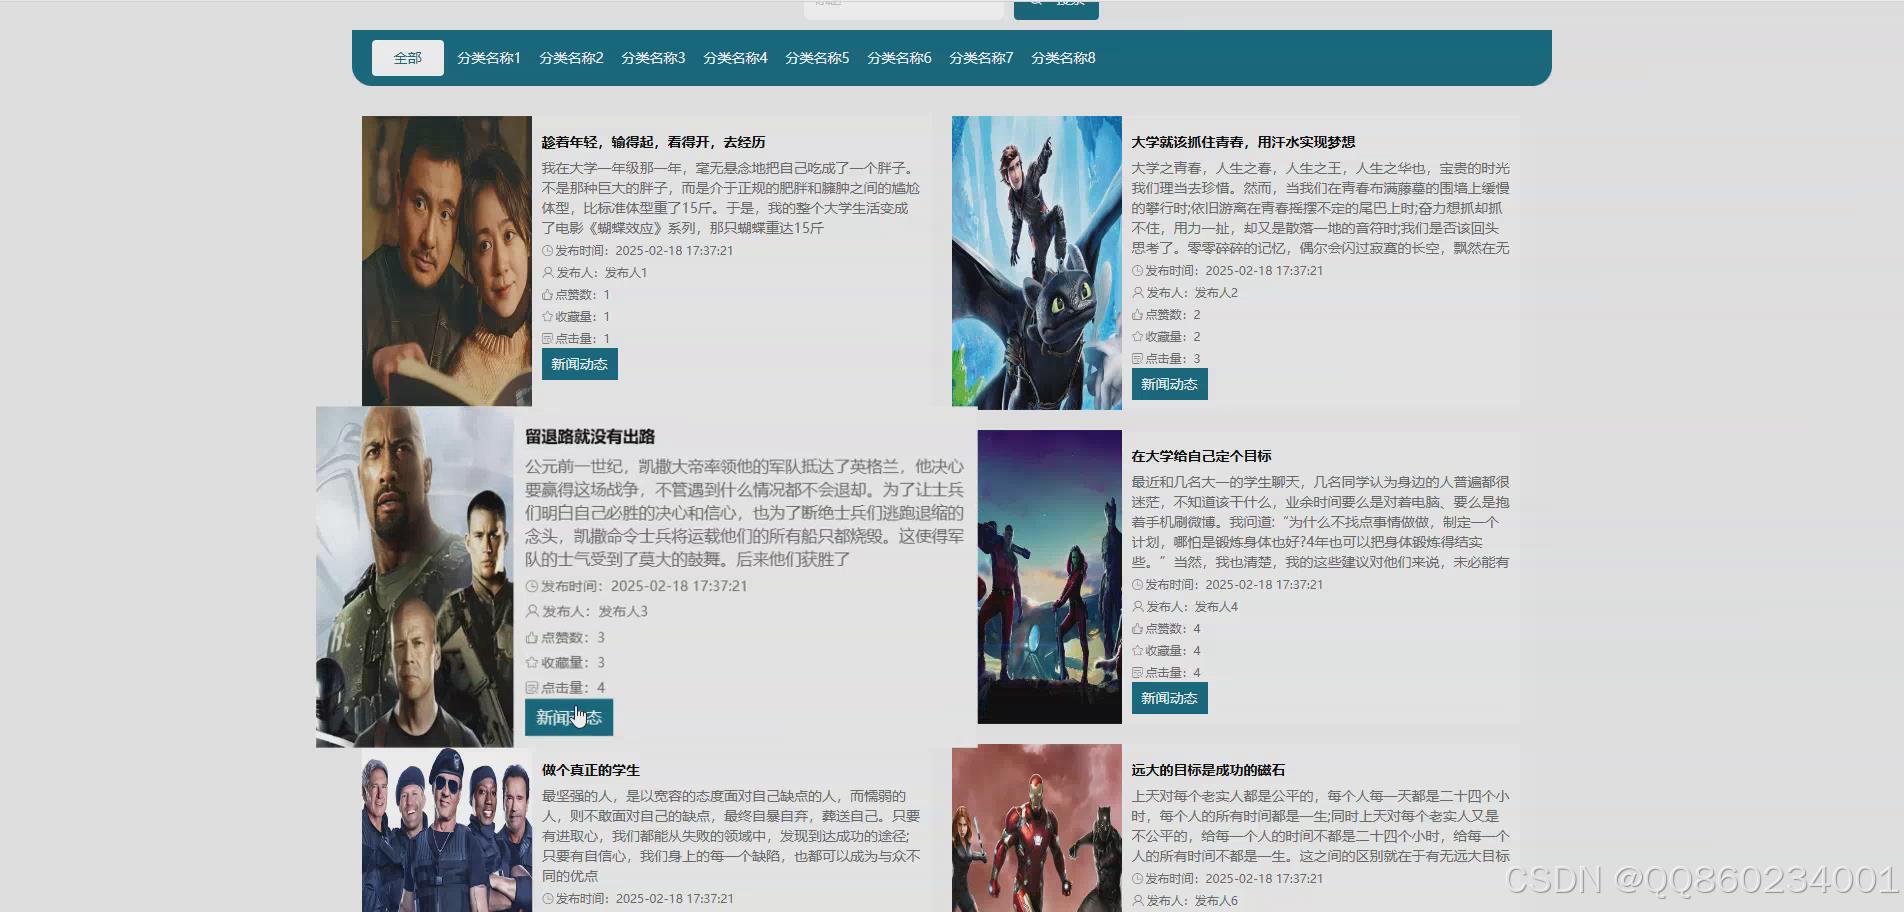Image resolution: width=1904 pixels, height=912 pixels.
Task: Click clock icon beside 发布人1 publish time
Action: click(547, 251)
